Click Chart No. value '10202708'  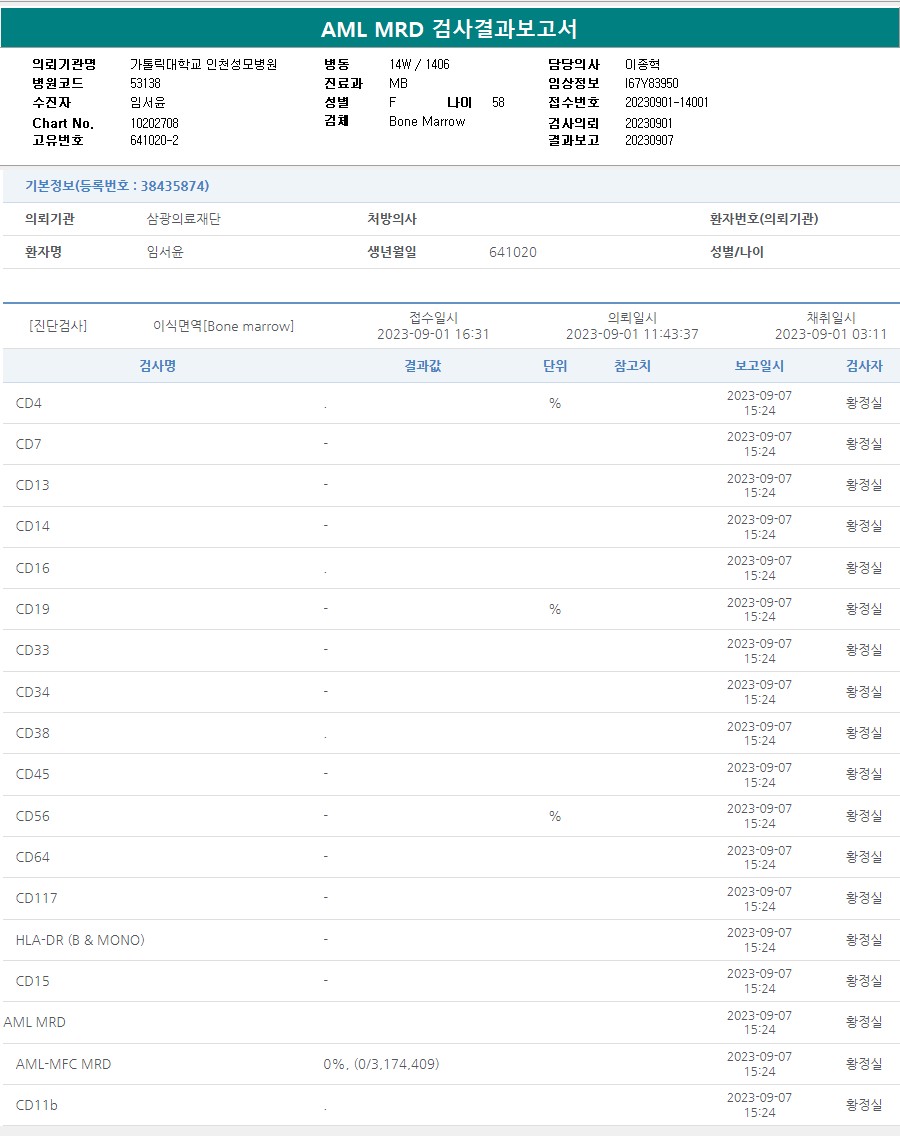pyautogui.click(x=154, y=123)
